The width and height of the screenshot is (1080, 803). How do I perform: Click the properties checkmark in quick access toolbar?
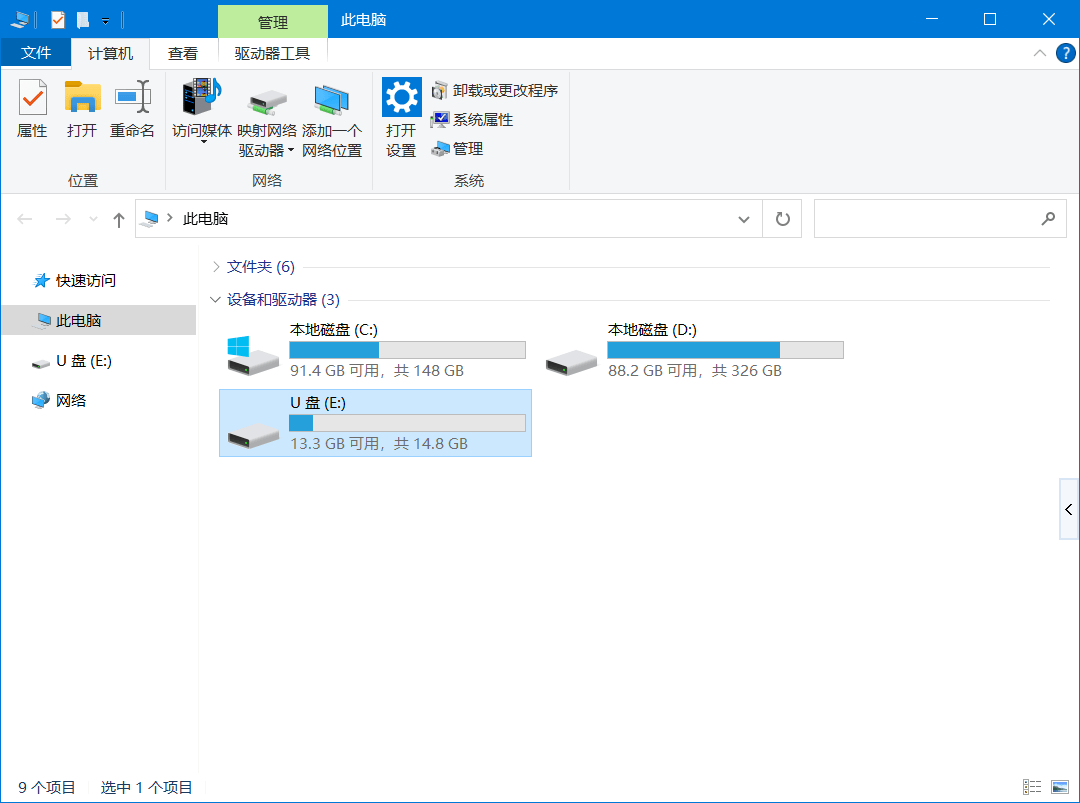(x=58, y=20)
